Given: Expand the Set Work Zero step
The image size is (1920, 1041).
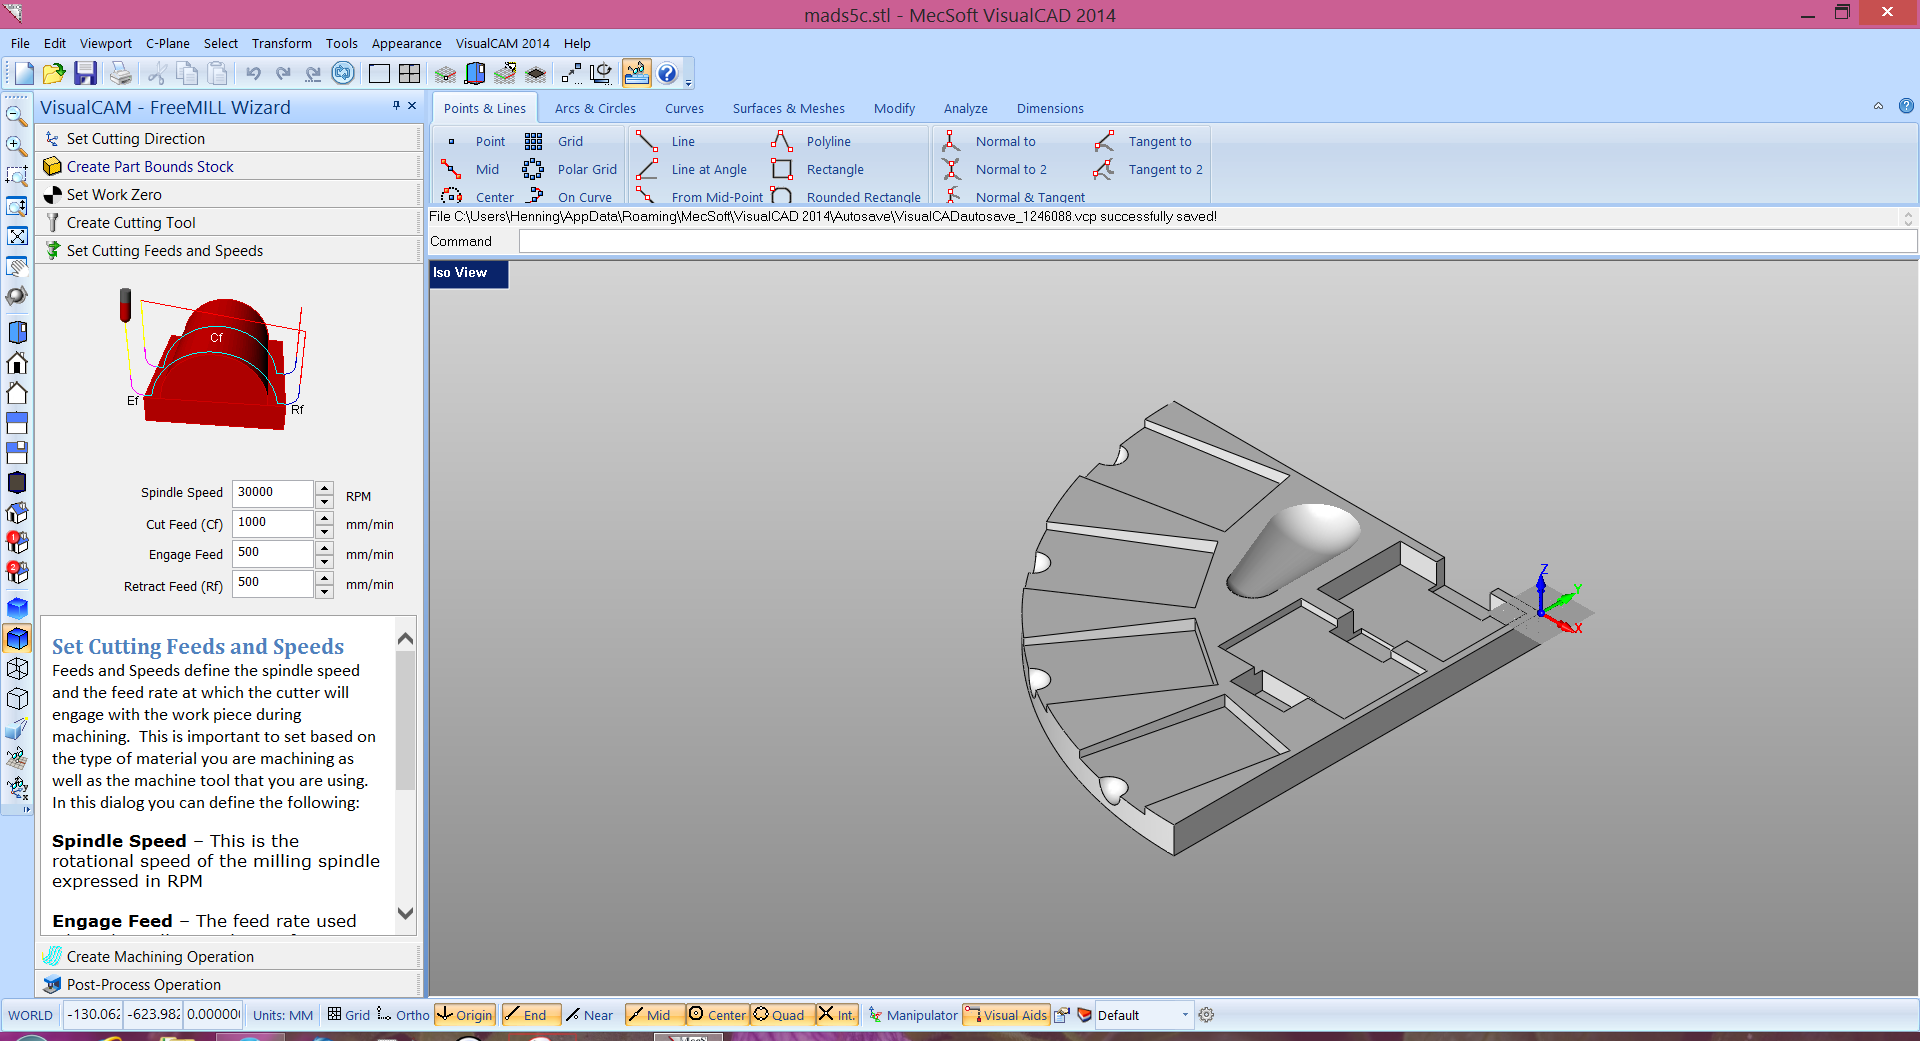Looking at the screenshot, I should coord(114,195).
